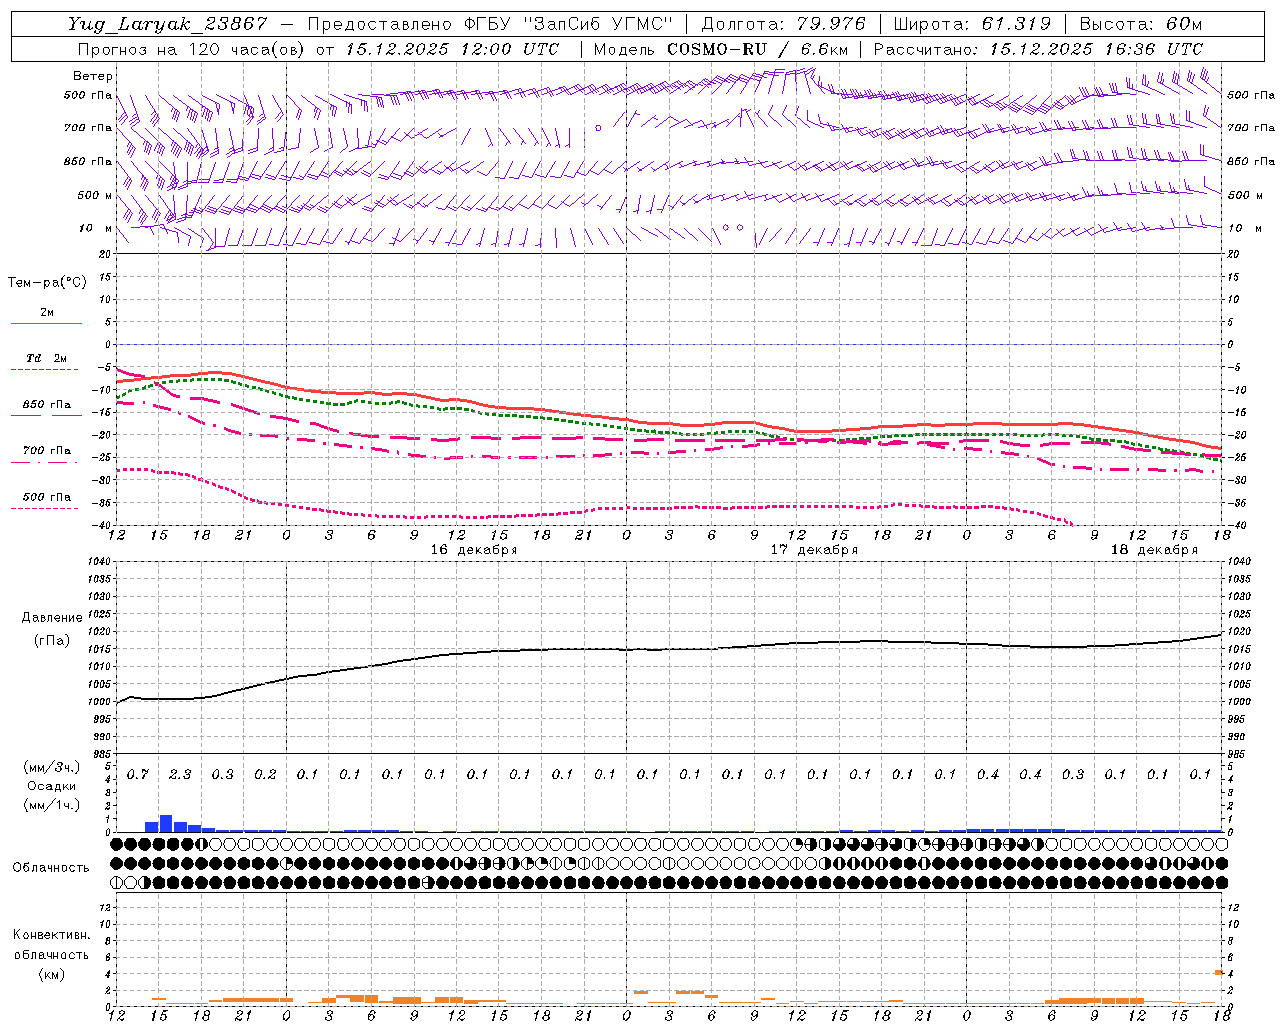1280x1024 pixels.
Task: Select the longitude value Долгота: 79.976
Action: pyautogui.click(x=784, y=24)
